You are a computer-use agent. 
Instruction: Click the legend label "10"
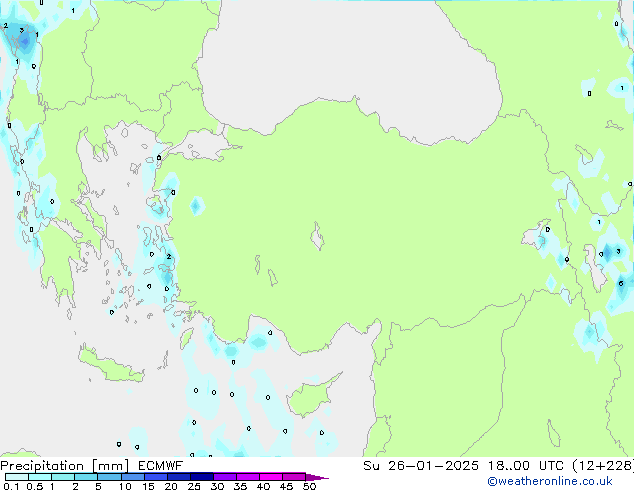125,486
